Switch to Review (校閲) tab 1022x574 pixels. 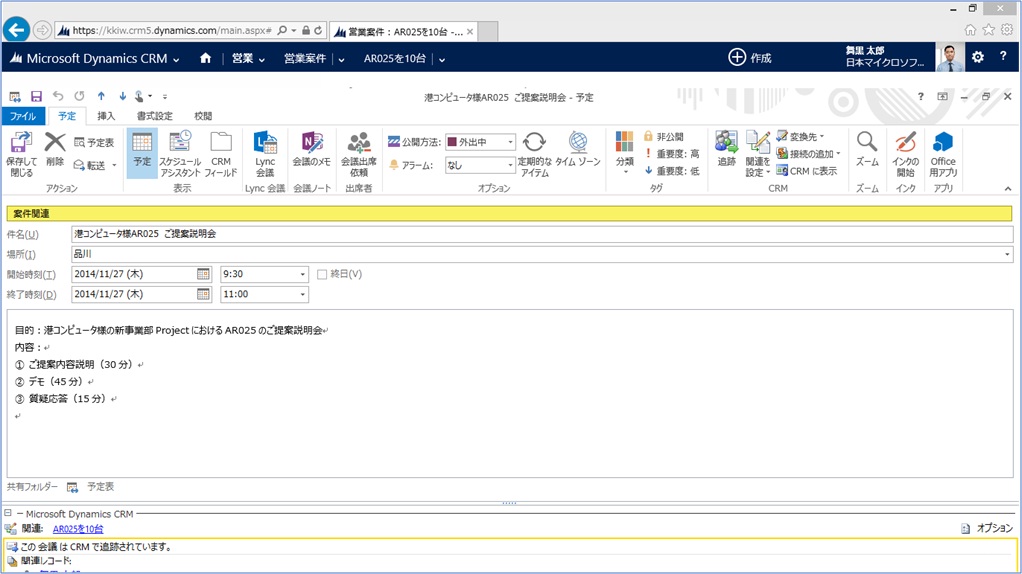click(x=203, y=116)
